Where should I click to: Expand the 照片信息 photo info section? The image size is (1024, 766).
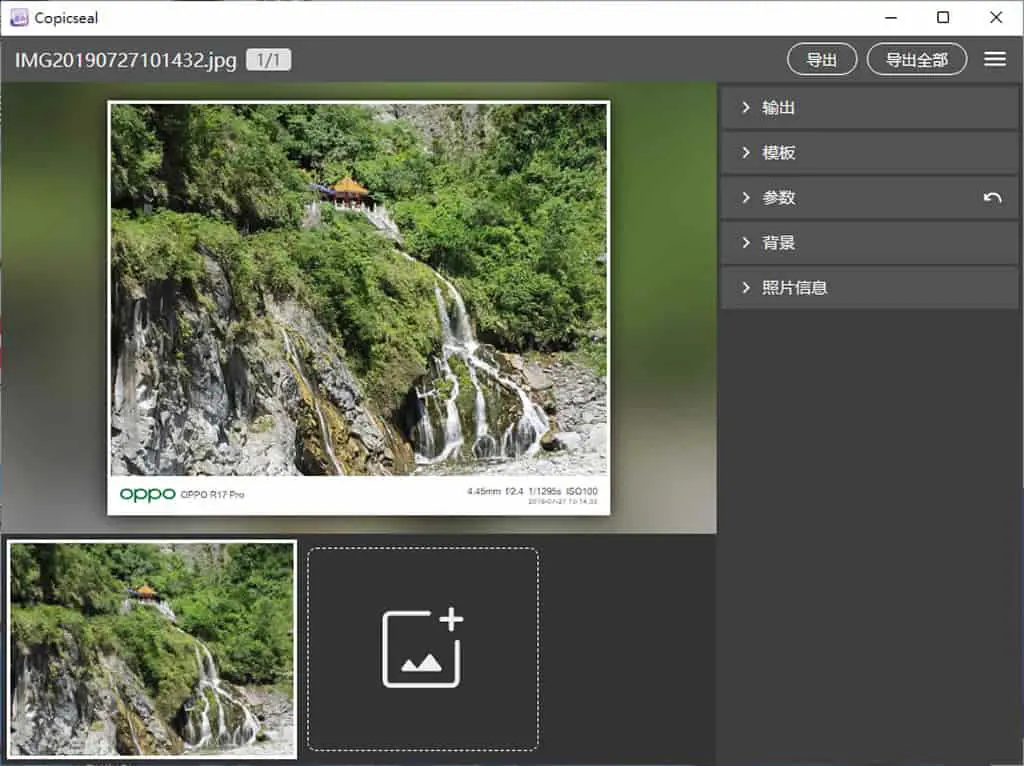pyautogui.click(x=869, y=288)
